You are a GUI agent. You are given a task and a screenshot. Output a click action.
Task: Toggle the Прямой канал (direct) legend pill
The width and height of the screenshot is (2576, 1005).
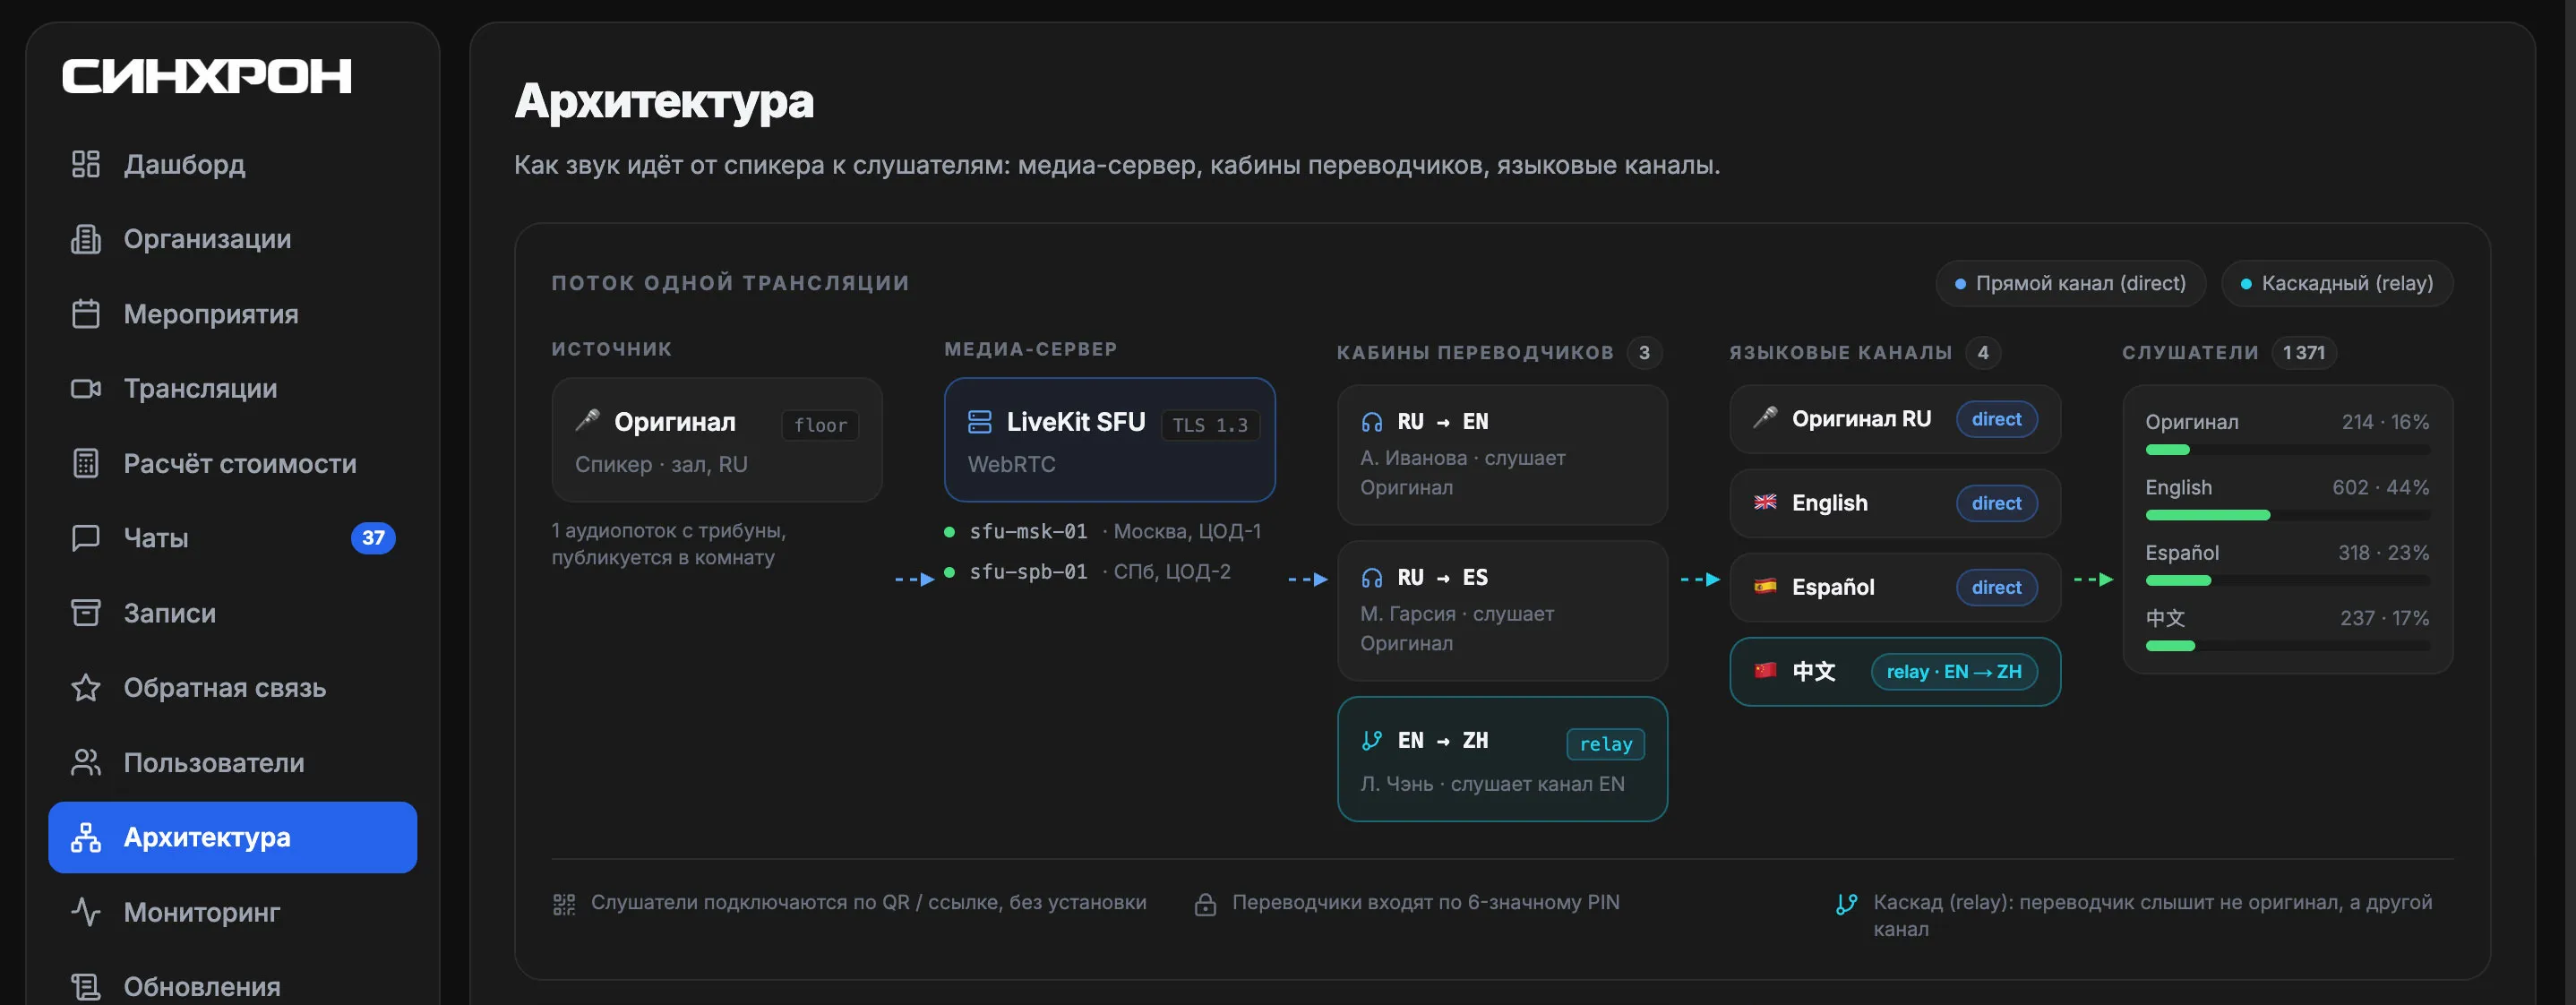2071,284
